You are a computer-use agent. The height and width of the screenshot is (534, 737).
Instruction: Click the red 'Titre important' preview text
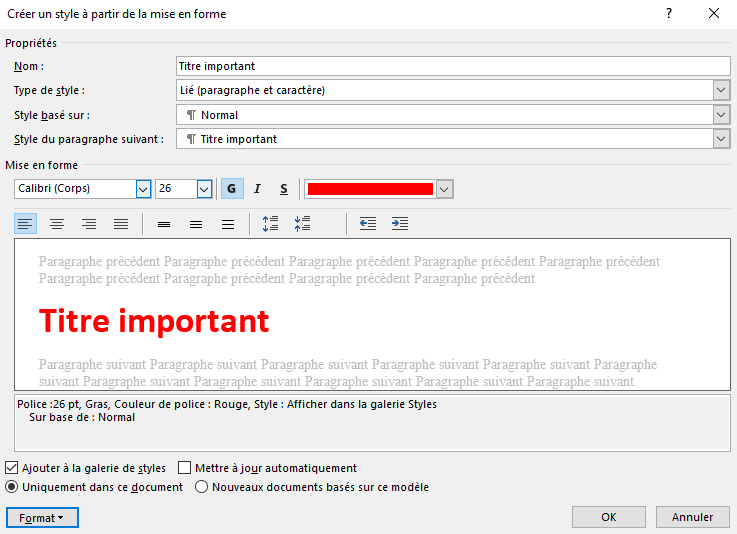pos(154,321)
